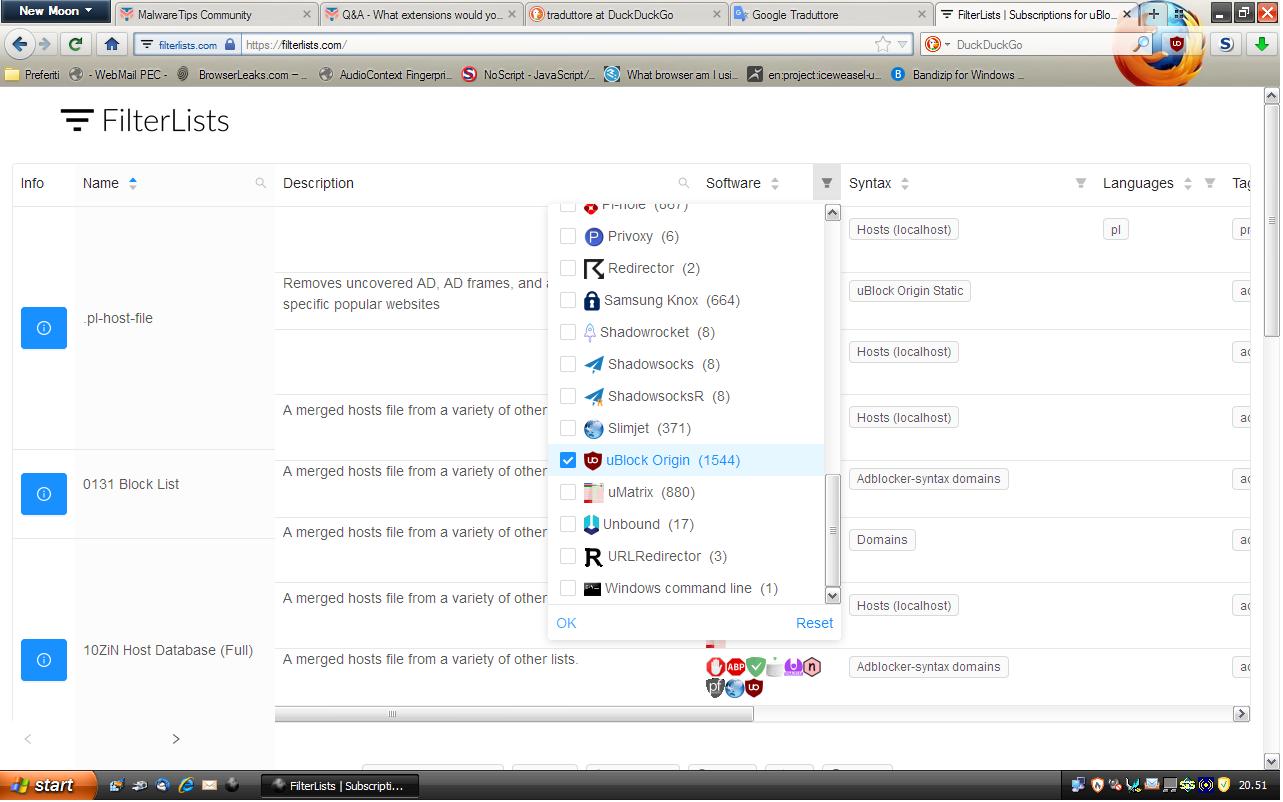The height and width of the screenshot is (802, 1283).
Task: Switch to the Google Traduttore tab
Action: pyautogui.click(x=829, y=15)
